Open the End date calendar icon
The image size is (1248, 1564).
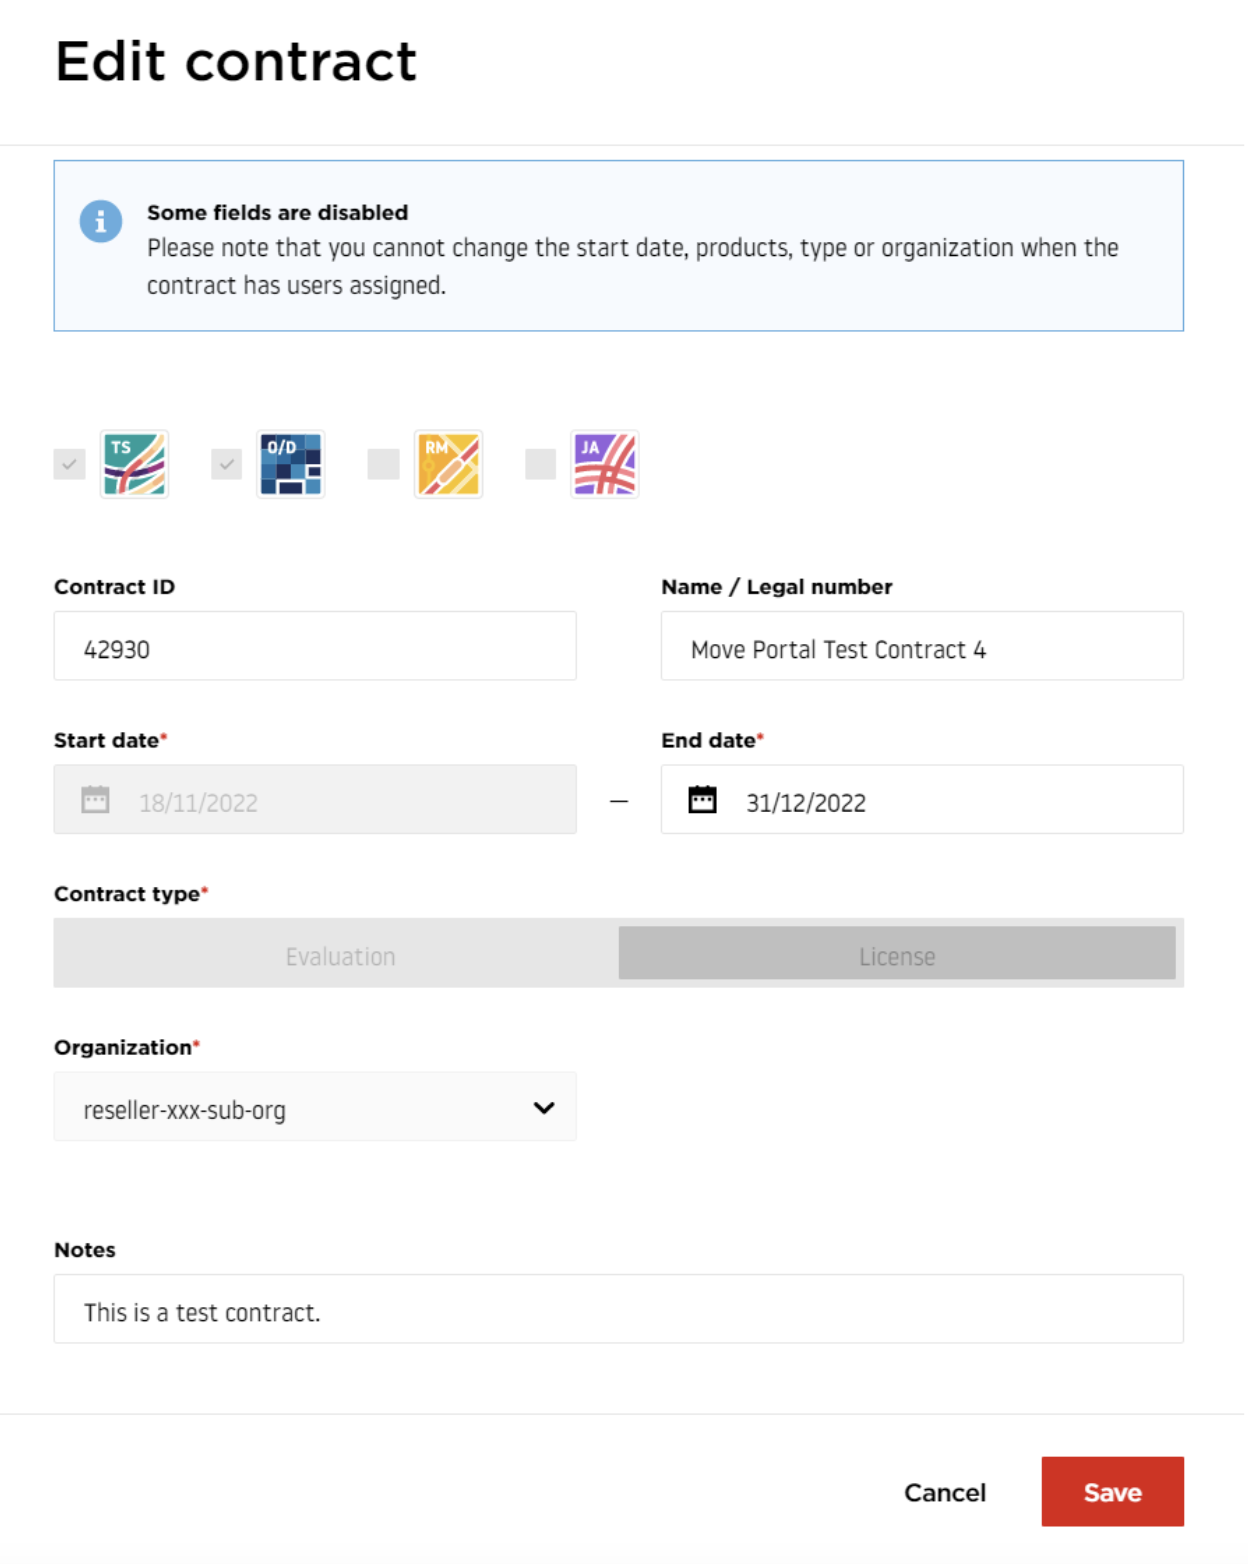[x=703, y=800]
